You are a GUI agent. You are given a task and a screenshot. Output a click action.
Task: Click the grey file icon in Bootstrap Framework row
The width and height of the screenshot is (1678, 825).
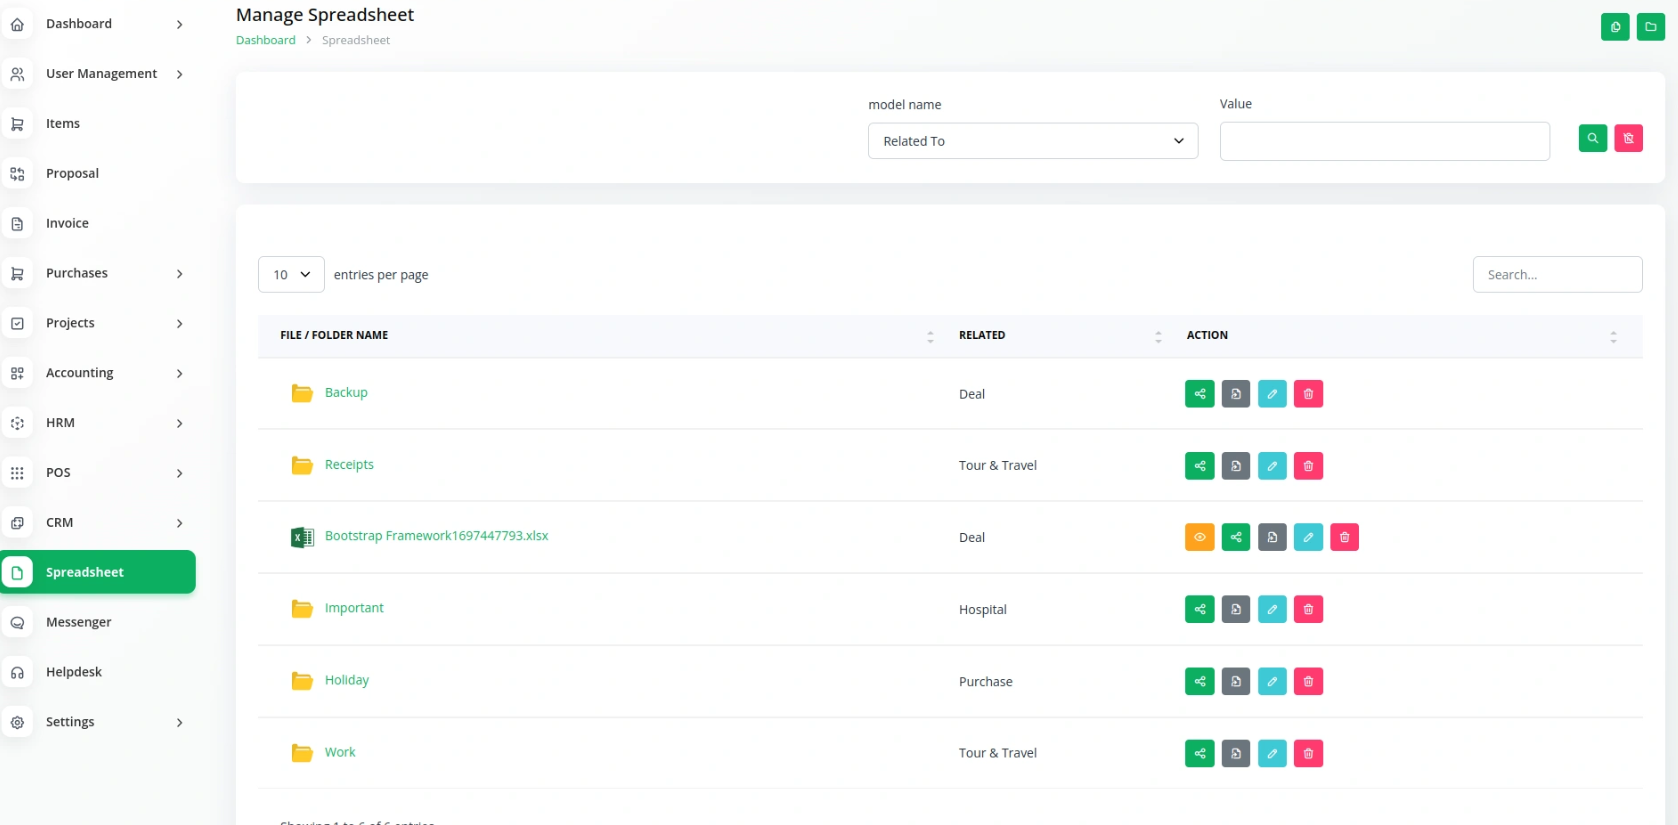click(1272, 538)
